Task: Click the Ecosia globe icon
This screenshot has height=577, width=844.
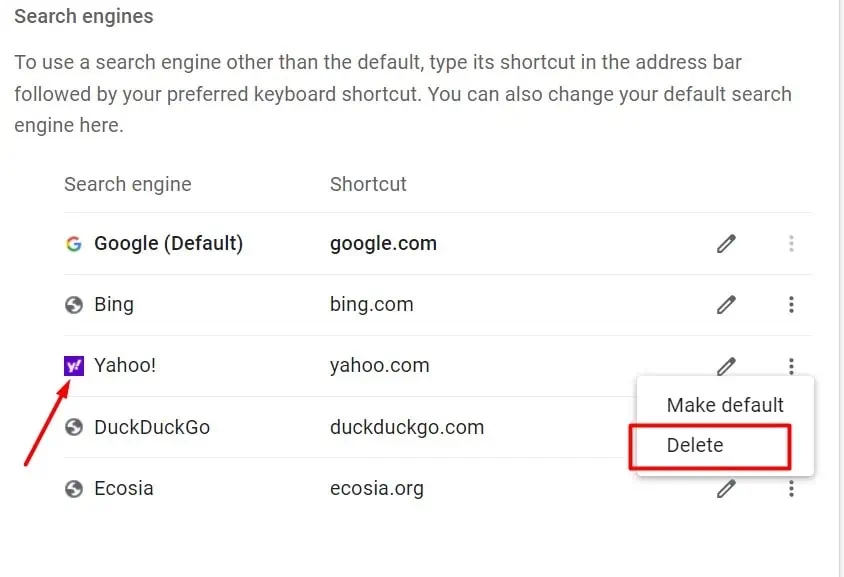Action: [73, 488]
